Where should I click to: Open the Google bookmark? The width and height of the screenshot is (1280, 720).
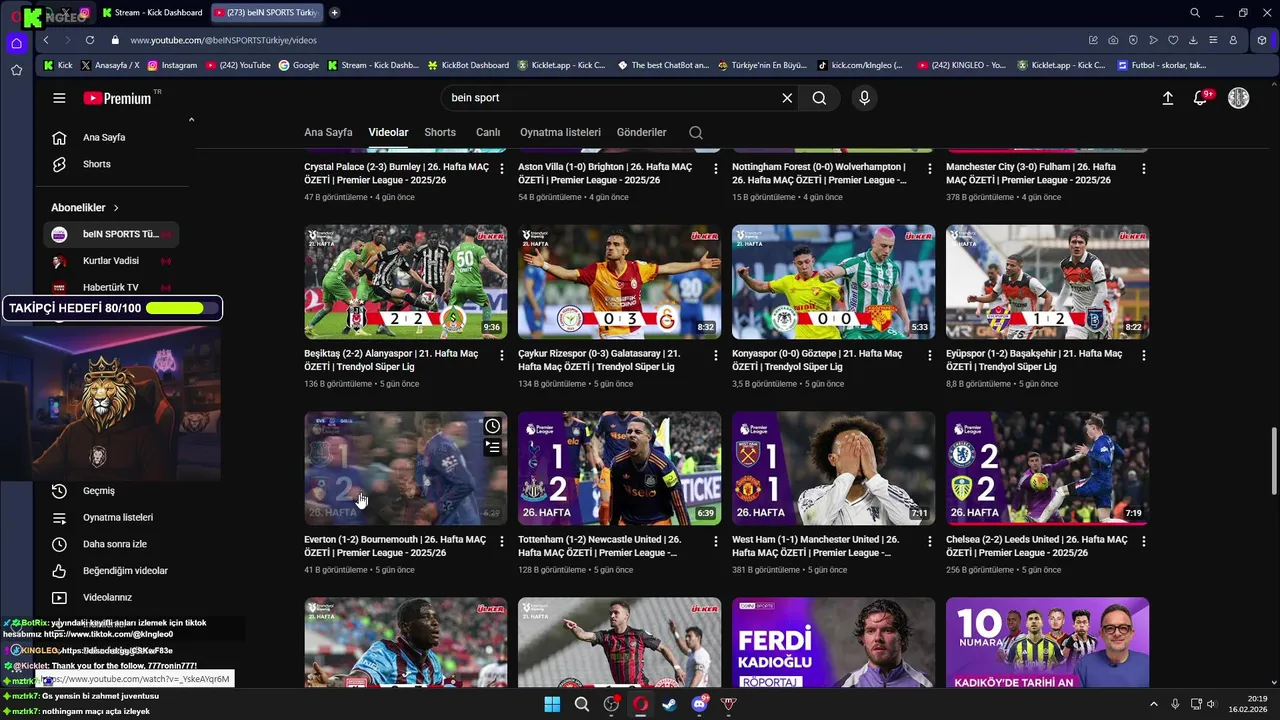coord(299,65)
